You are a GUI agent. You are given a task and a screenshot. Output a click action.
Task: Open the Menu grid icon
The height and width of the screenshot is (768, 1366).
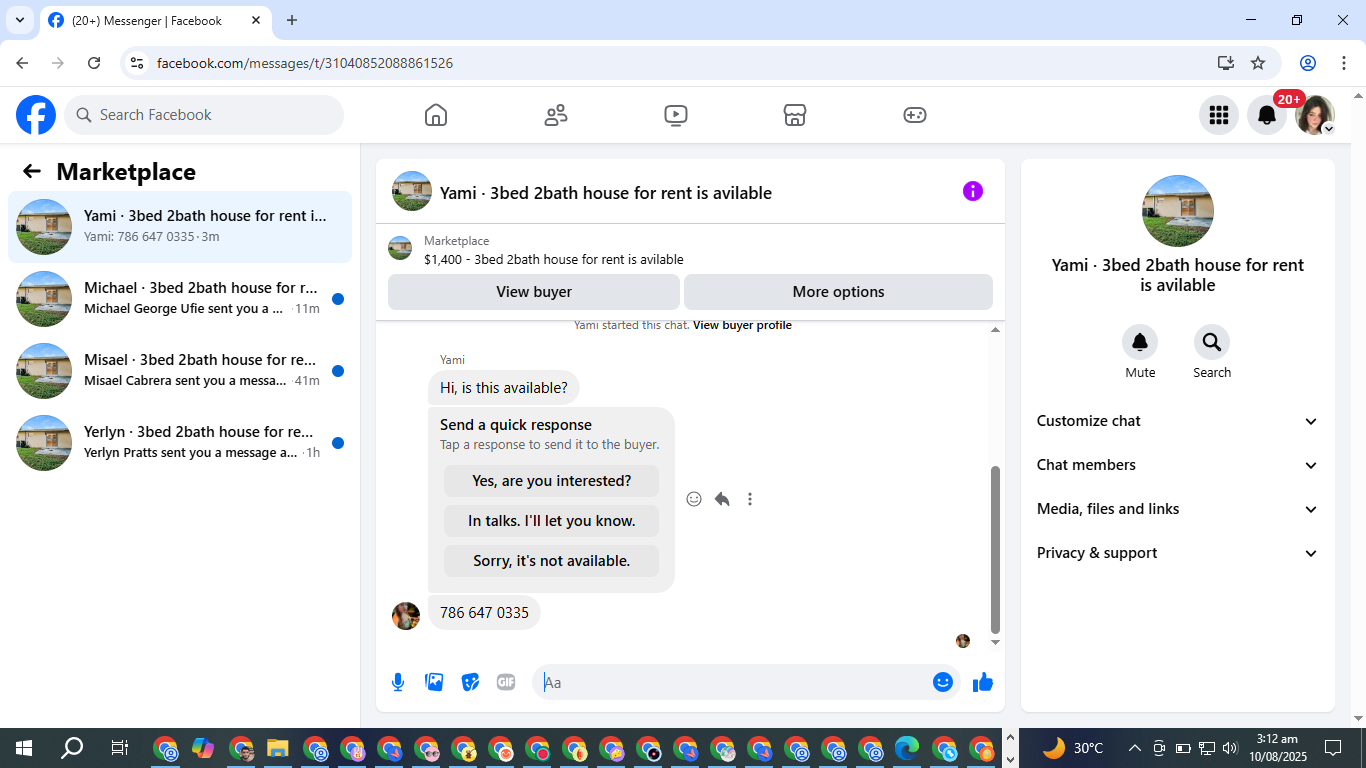(x=1218, y=115)
